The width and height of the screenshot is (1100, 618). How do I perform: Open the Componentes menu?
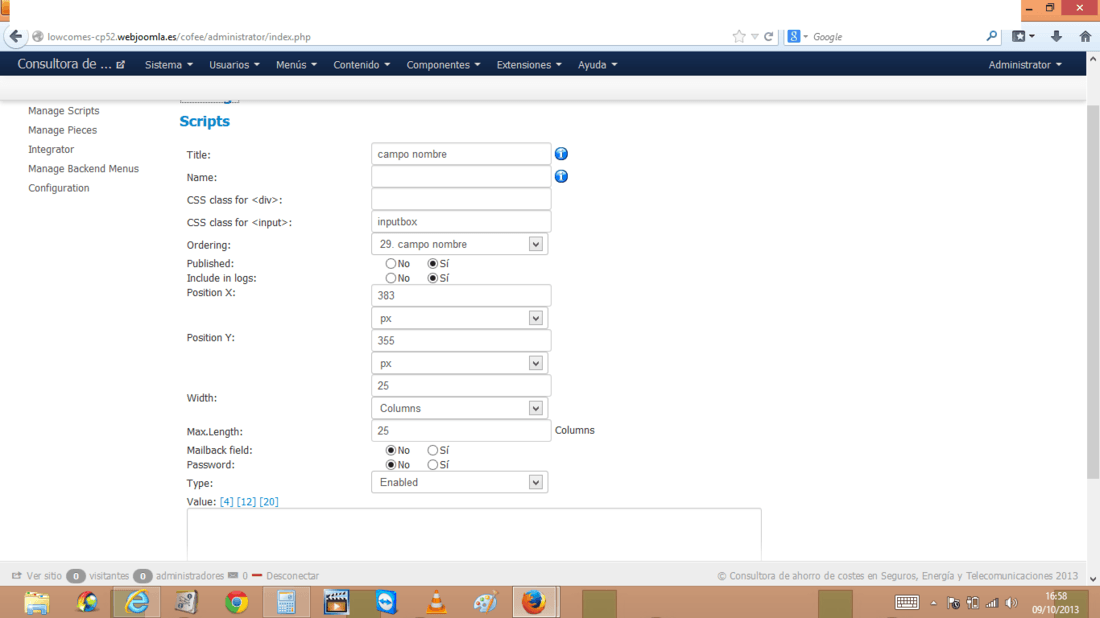[x=443, y=65]
